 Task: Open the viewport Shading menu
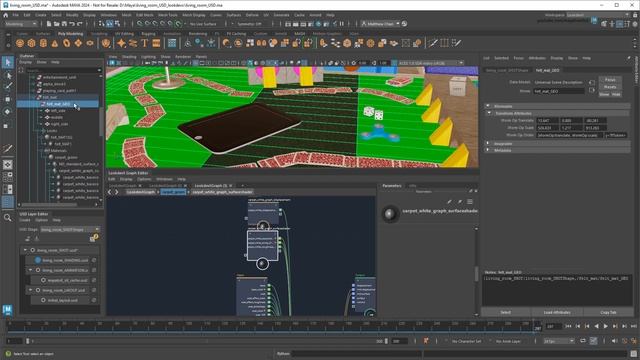[x=129, y=57]
